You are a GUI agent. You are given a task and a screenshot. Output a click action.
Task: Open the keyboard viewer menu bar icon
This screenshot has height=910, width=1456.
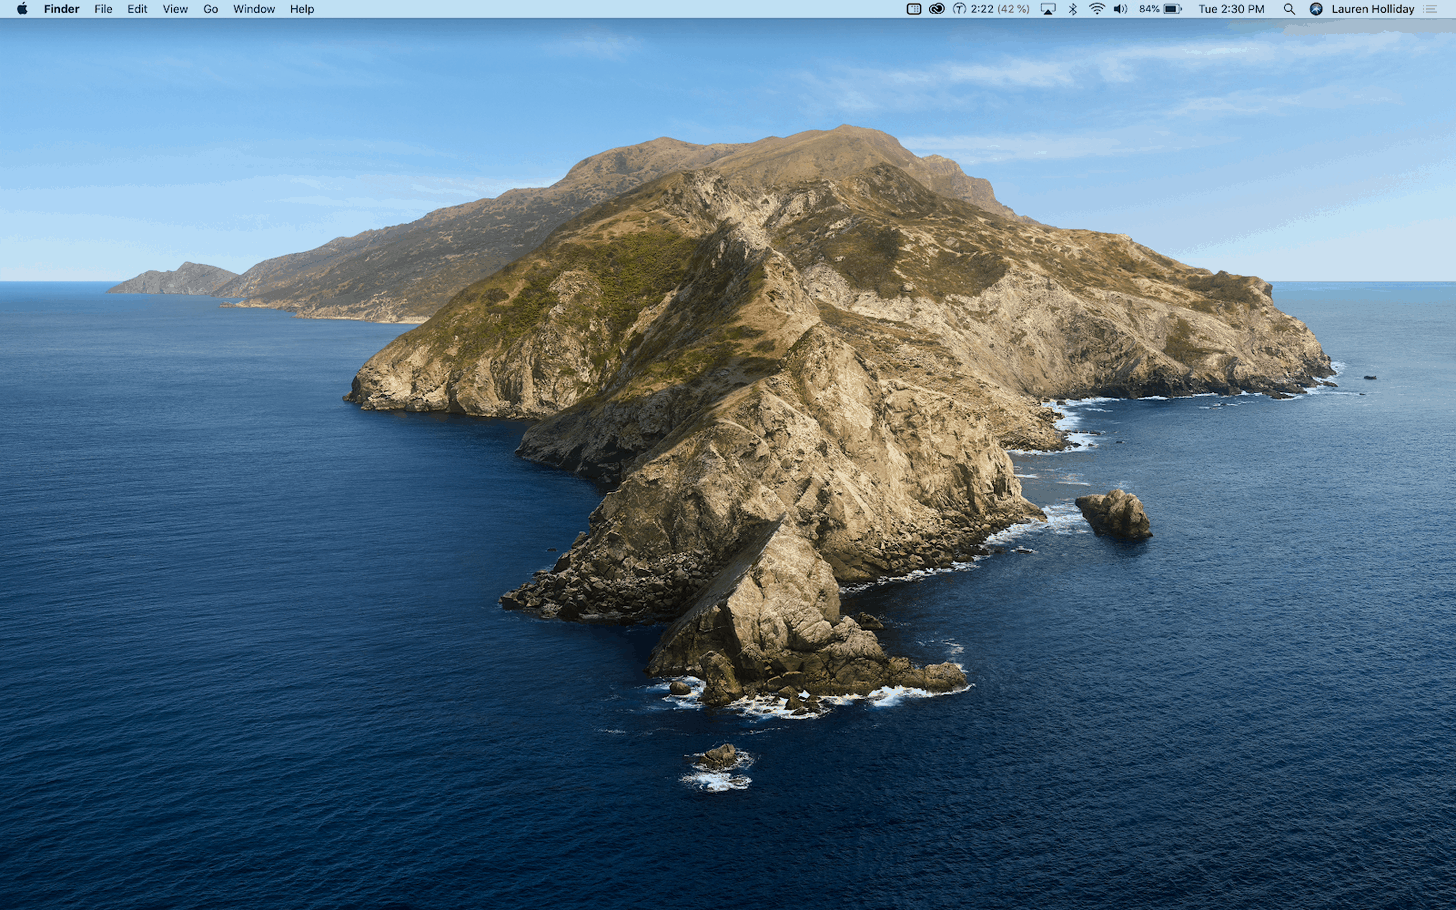913,9
